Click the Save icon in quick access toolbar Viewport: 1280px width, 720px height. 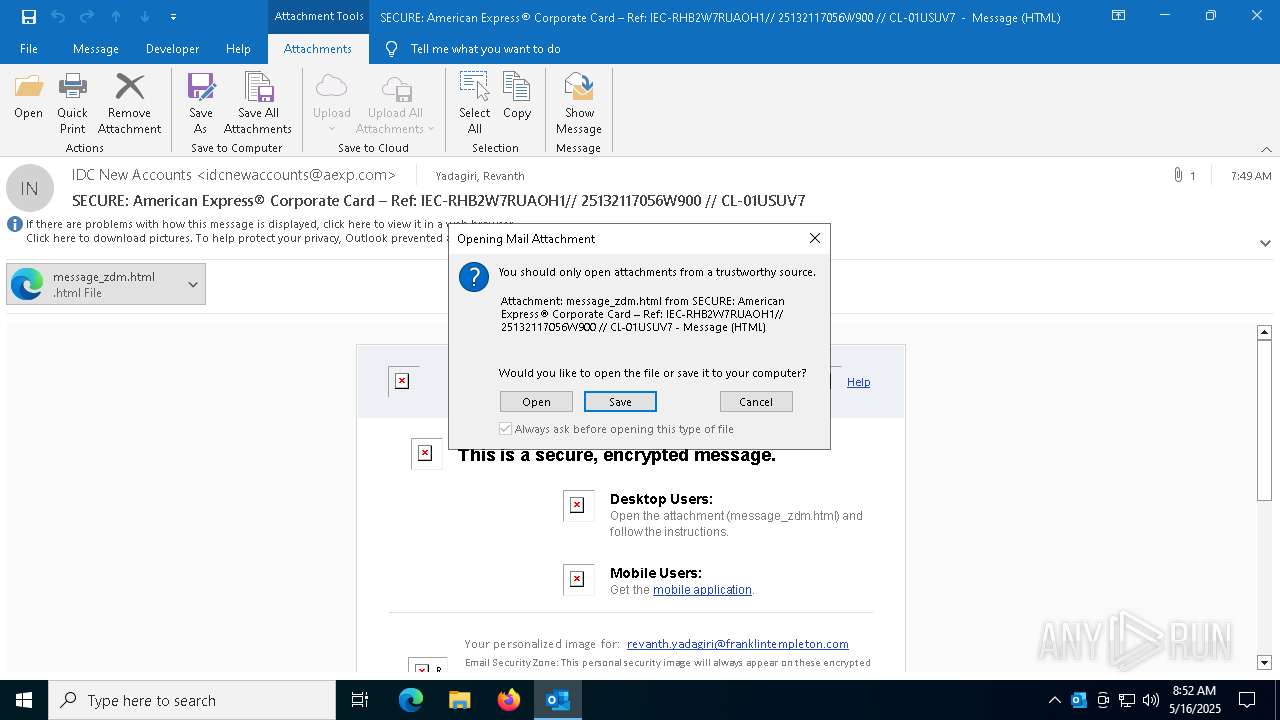(28, 16)
